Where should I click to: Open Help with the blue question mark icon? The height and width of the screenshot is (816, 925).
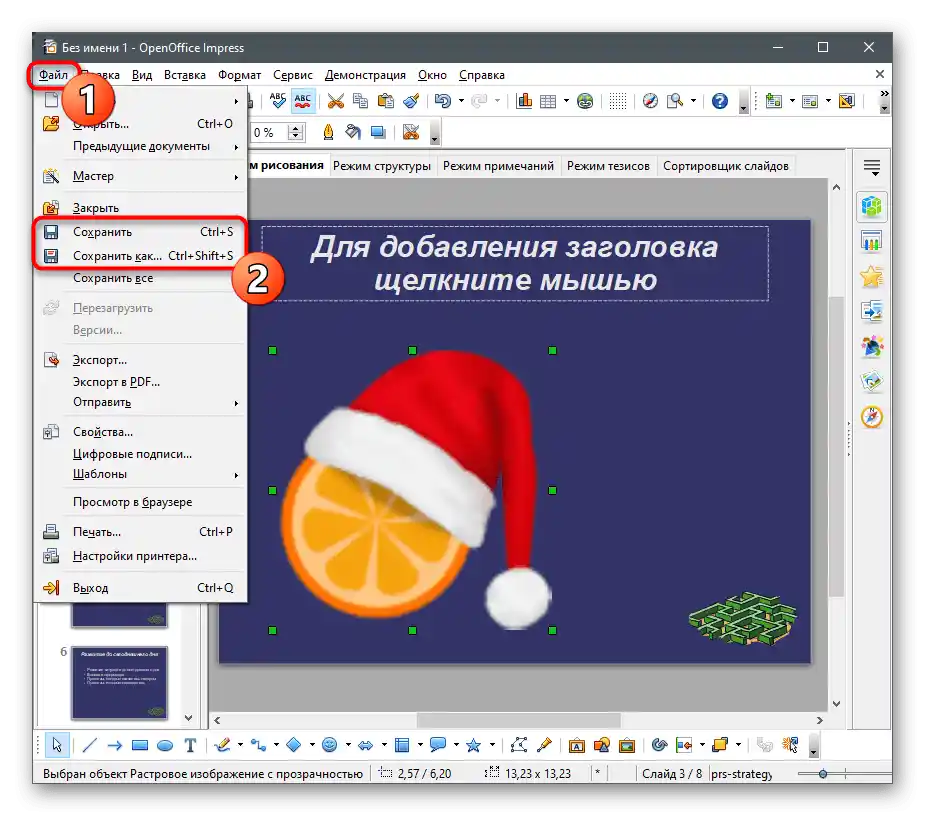point(720,101)
